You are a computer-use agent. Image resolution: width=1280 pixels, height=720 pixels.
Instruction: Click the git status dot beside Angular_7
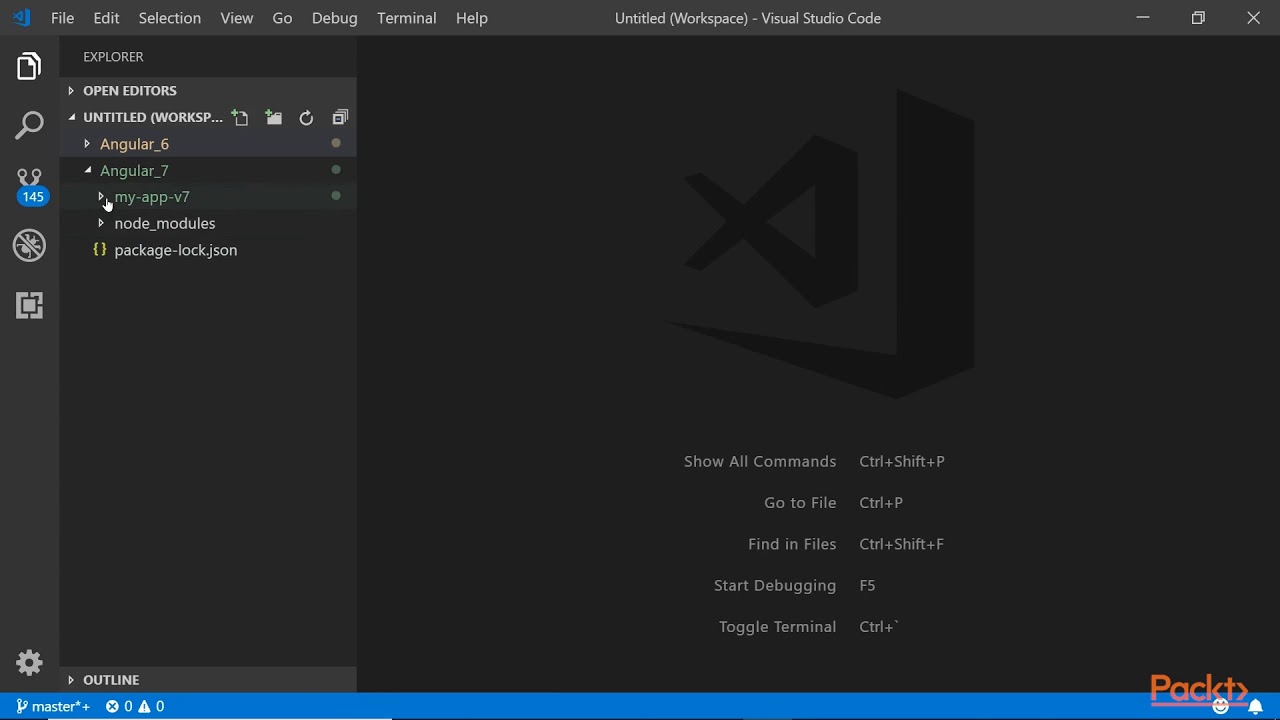(x=336, y=170)
